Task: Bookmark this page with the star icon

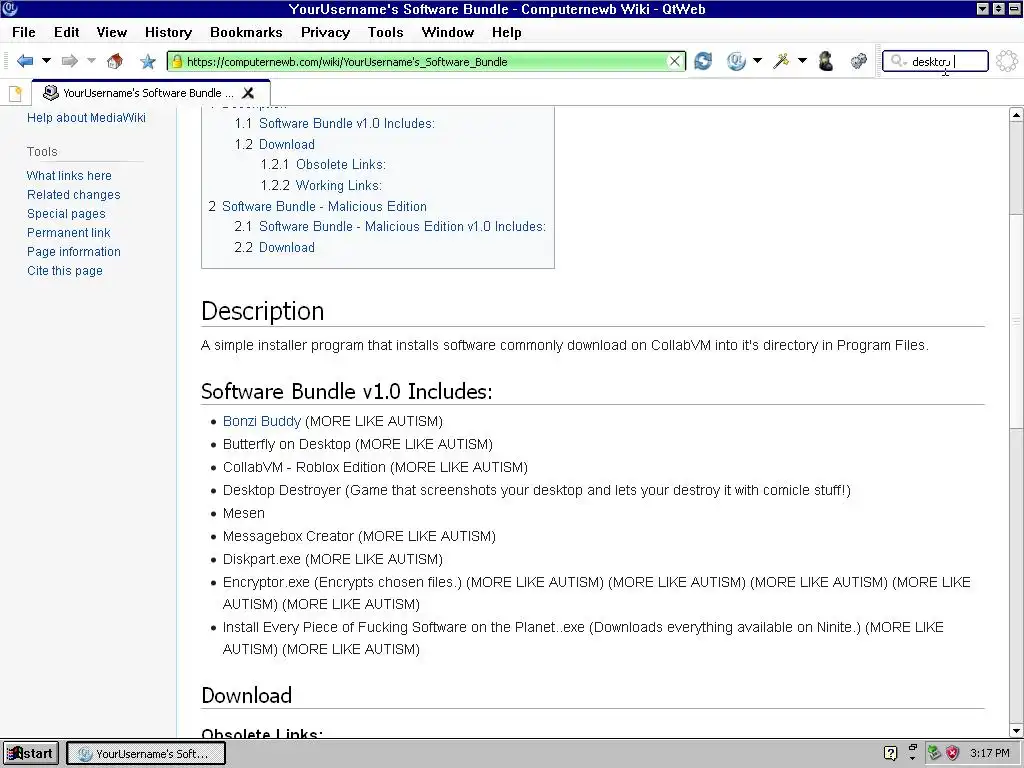Action: pyautogui.click(x=148, y=61)
